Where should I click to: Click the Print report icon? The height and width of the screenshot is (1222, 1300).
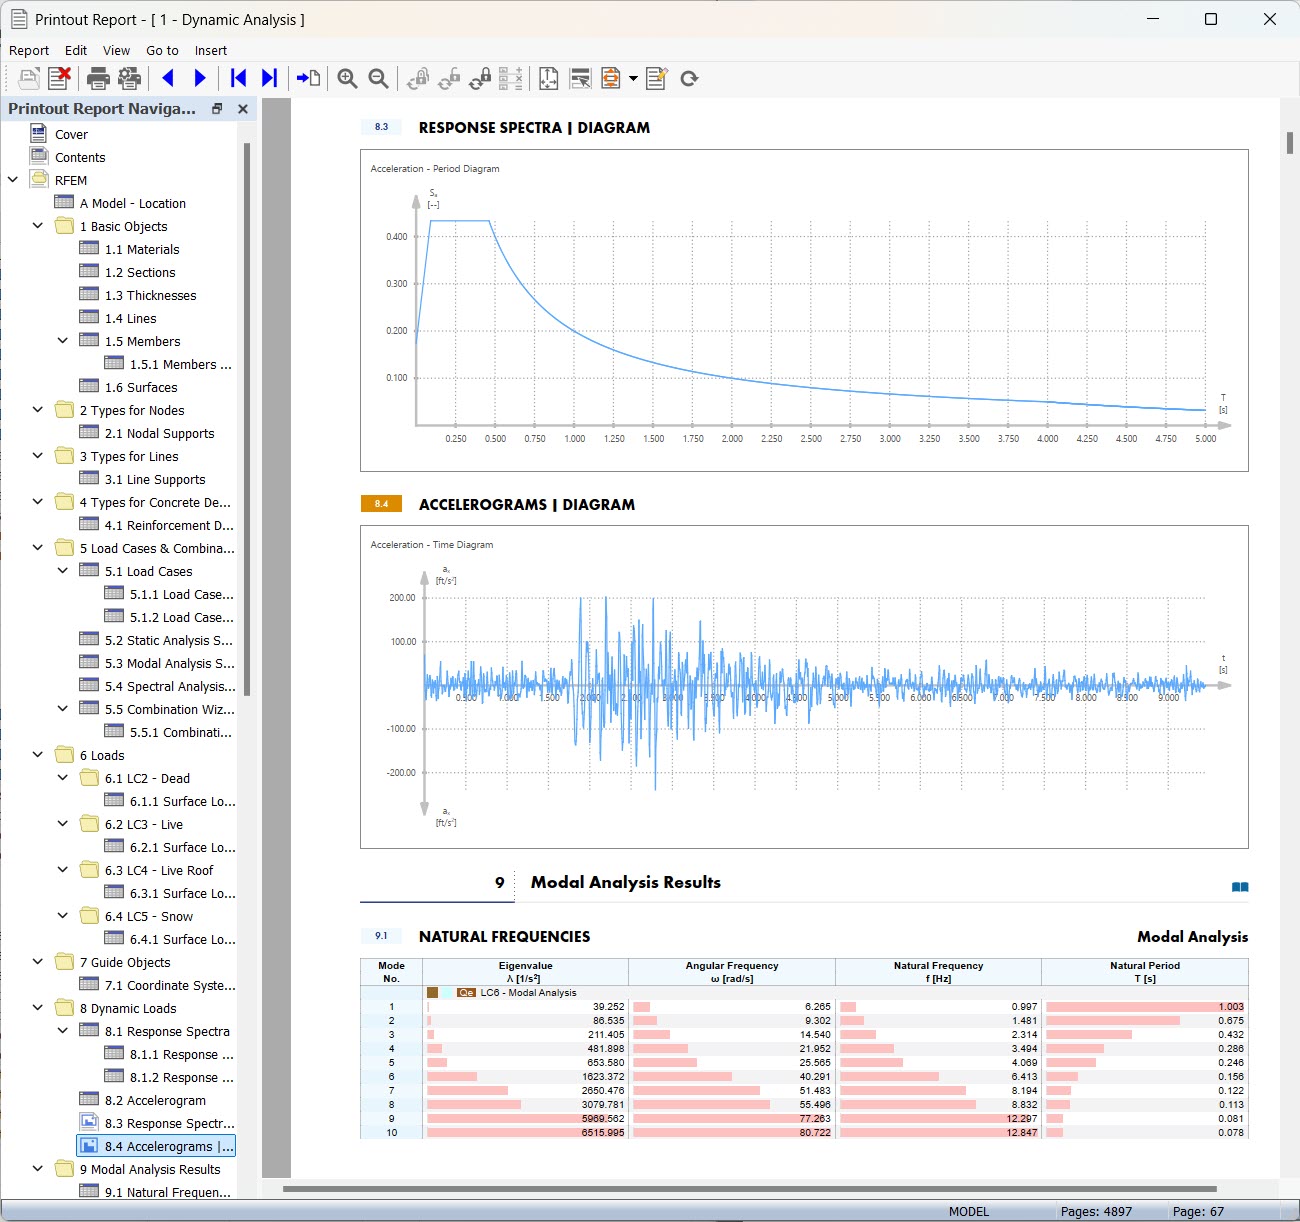(98, 78)
